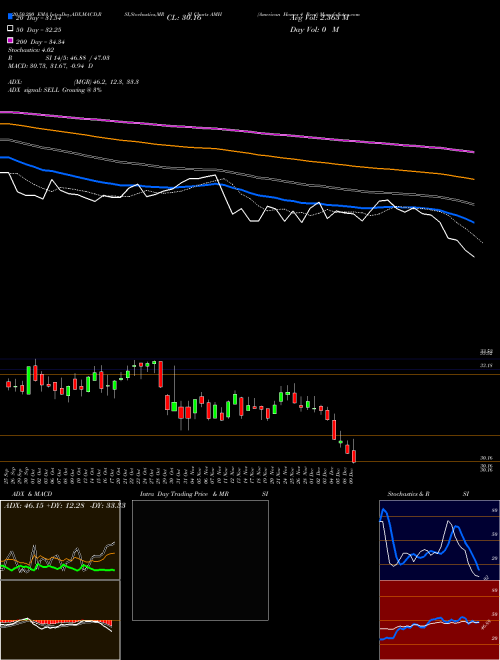Viewport: 500px width, 660px height.
Task: Click the magenta 200 Day legend swatch
Action: click(x=10, y=40)
